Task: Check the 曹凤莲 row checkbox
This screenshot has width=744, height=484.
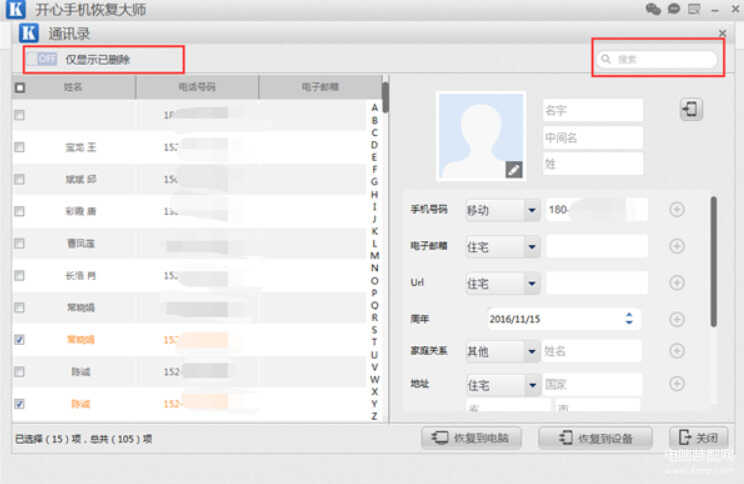Action: coord(19,243)
